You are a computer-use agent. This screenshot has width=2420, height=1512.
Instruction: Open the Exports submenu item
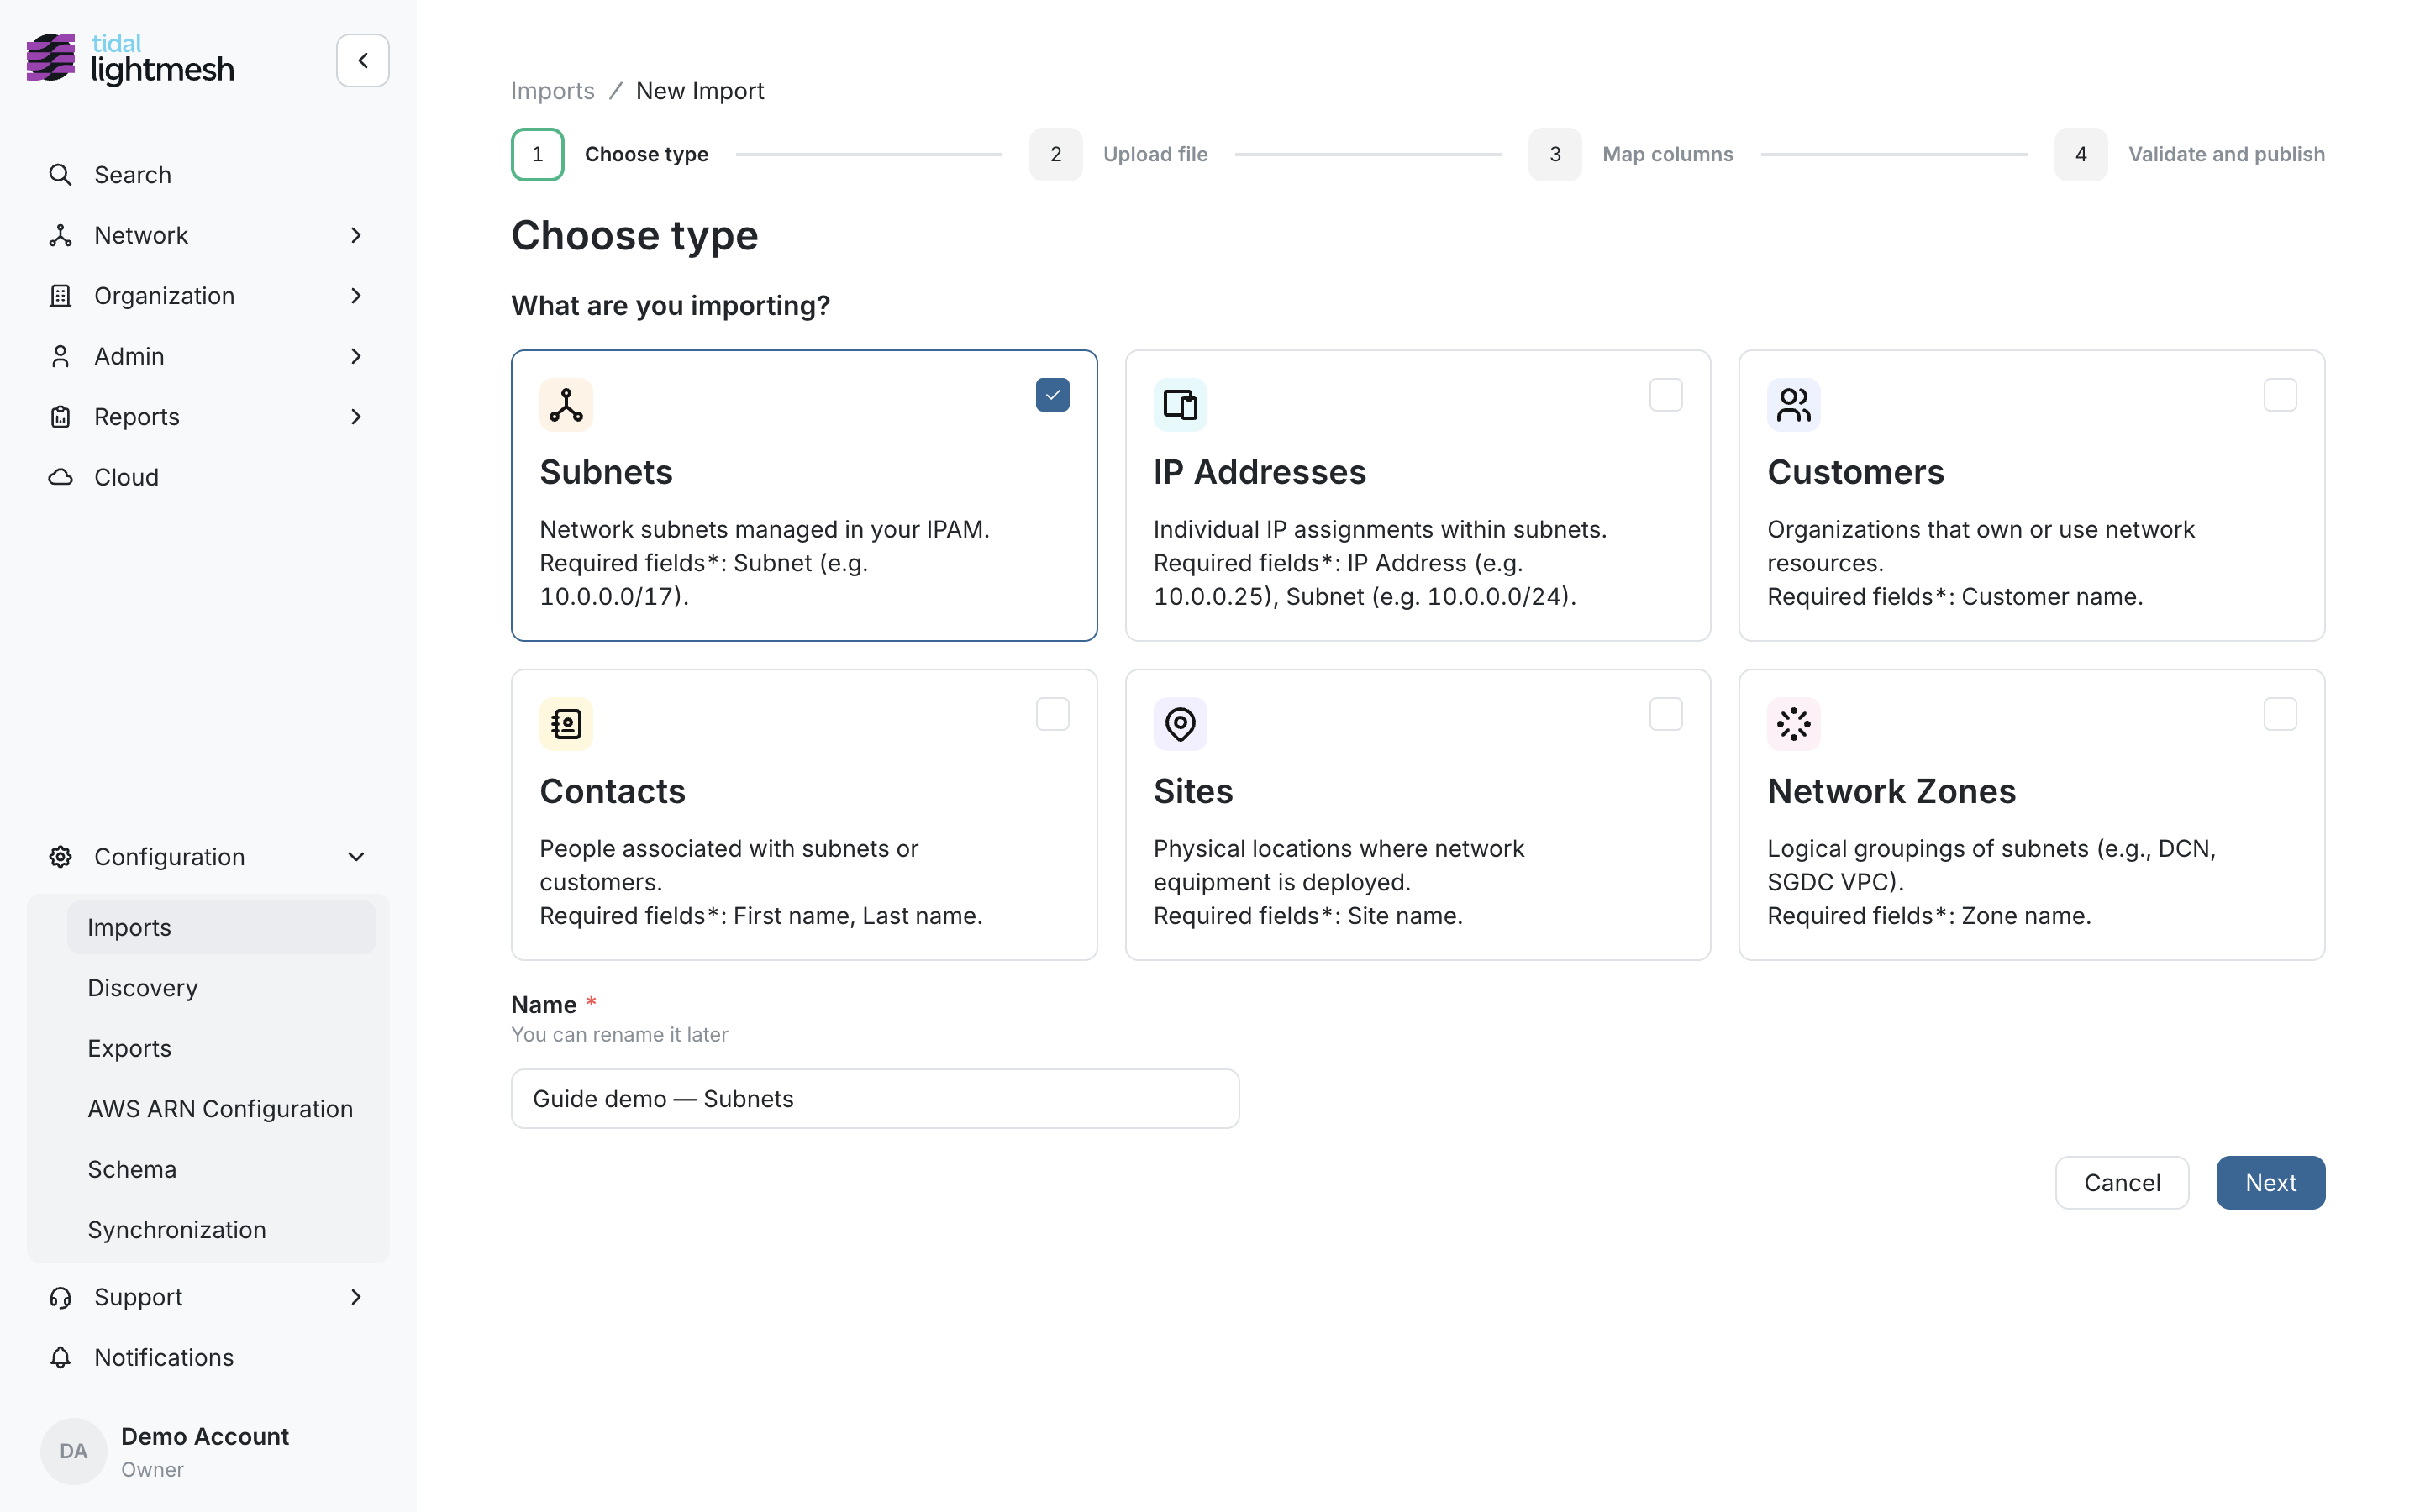click(x=222, y=1048)
